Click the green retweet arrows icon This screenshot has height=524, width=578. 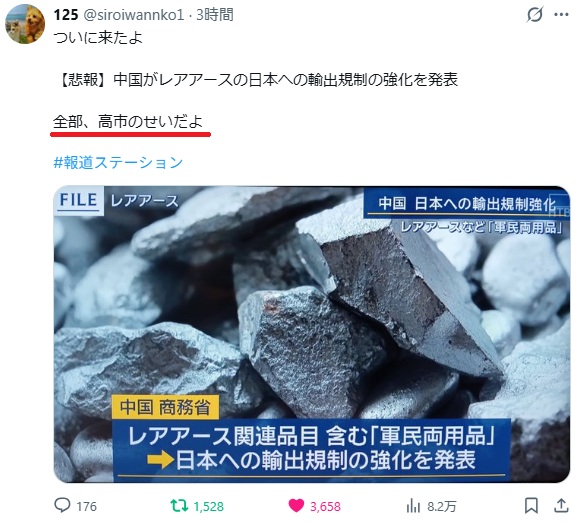[179, 505]
